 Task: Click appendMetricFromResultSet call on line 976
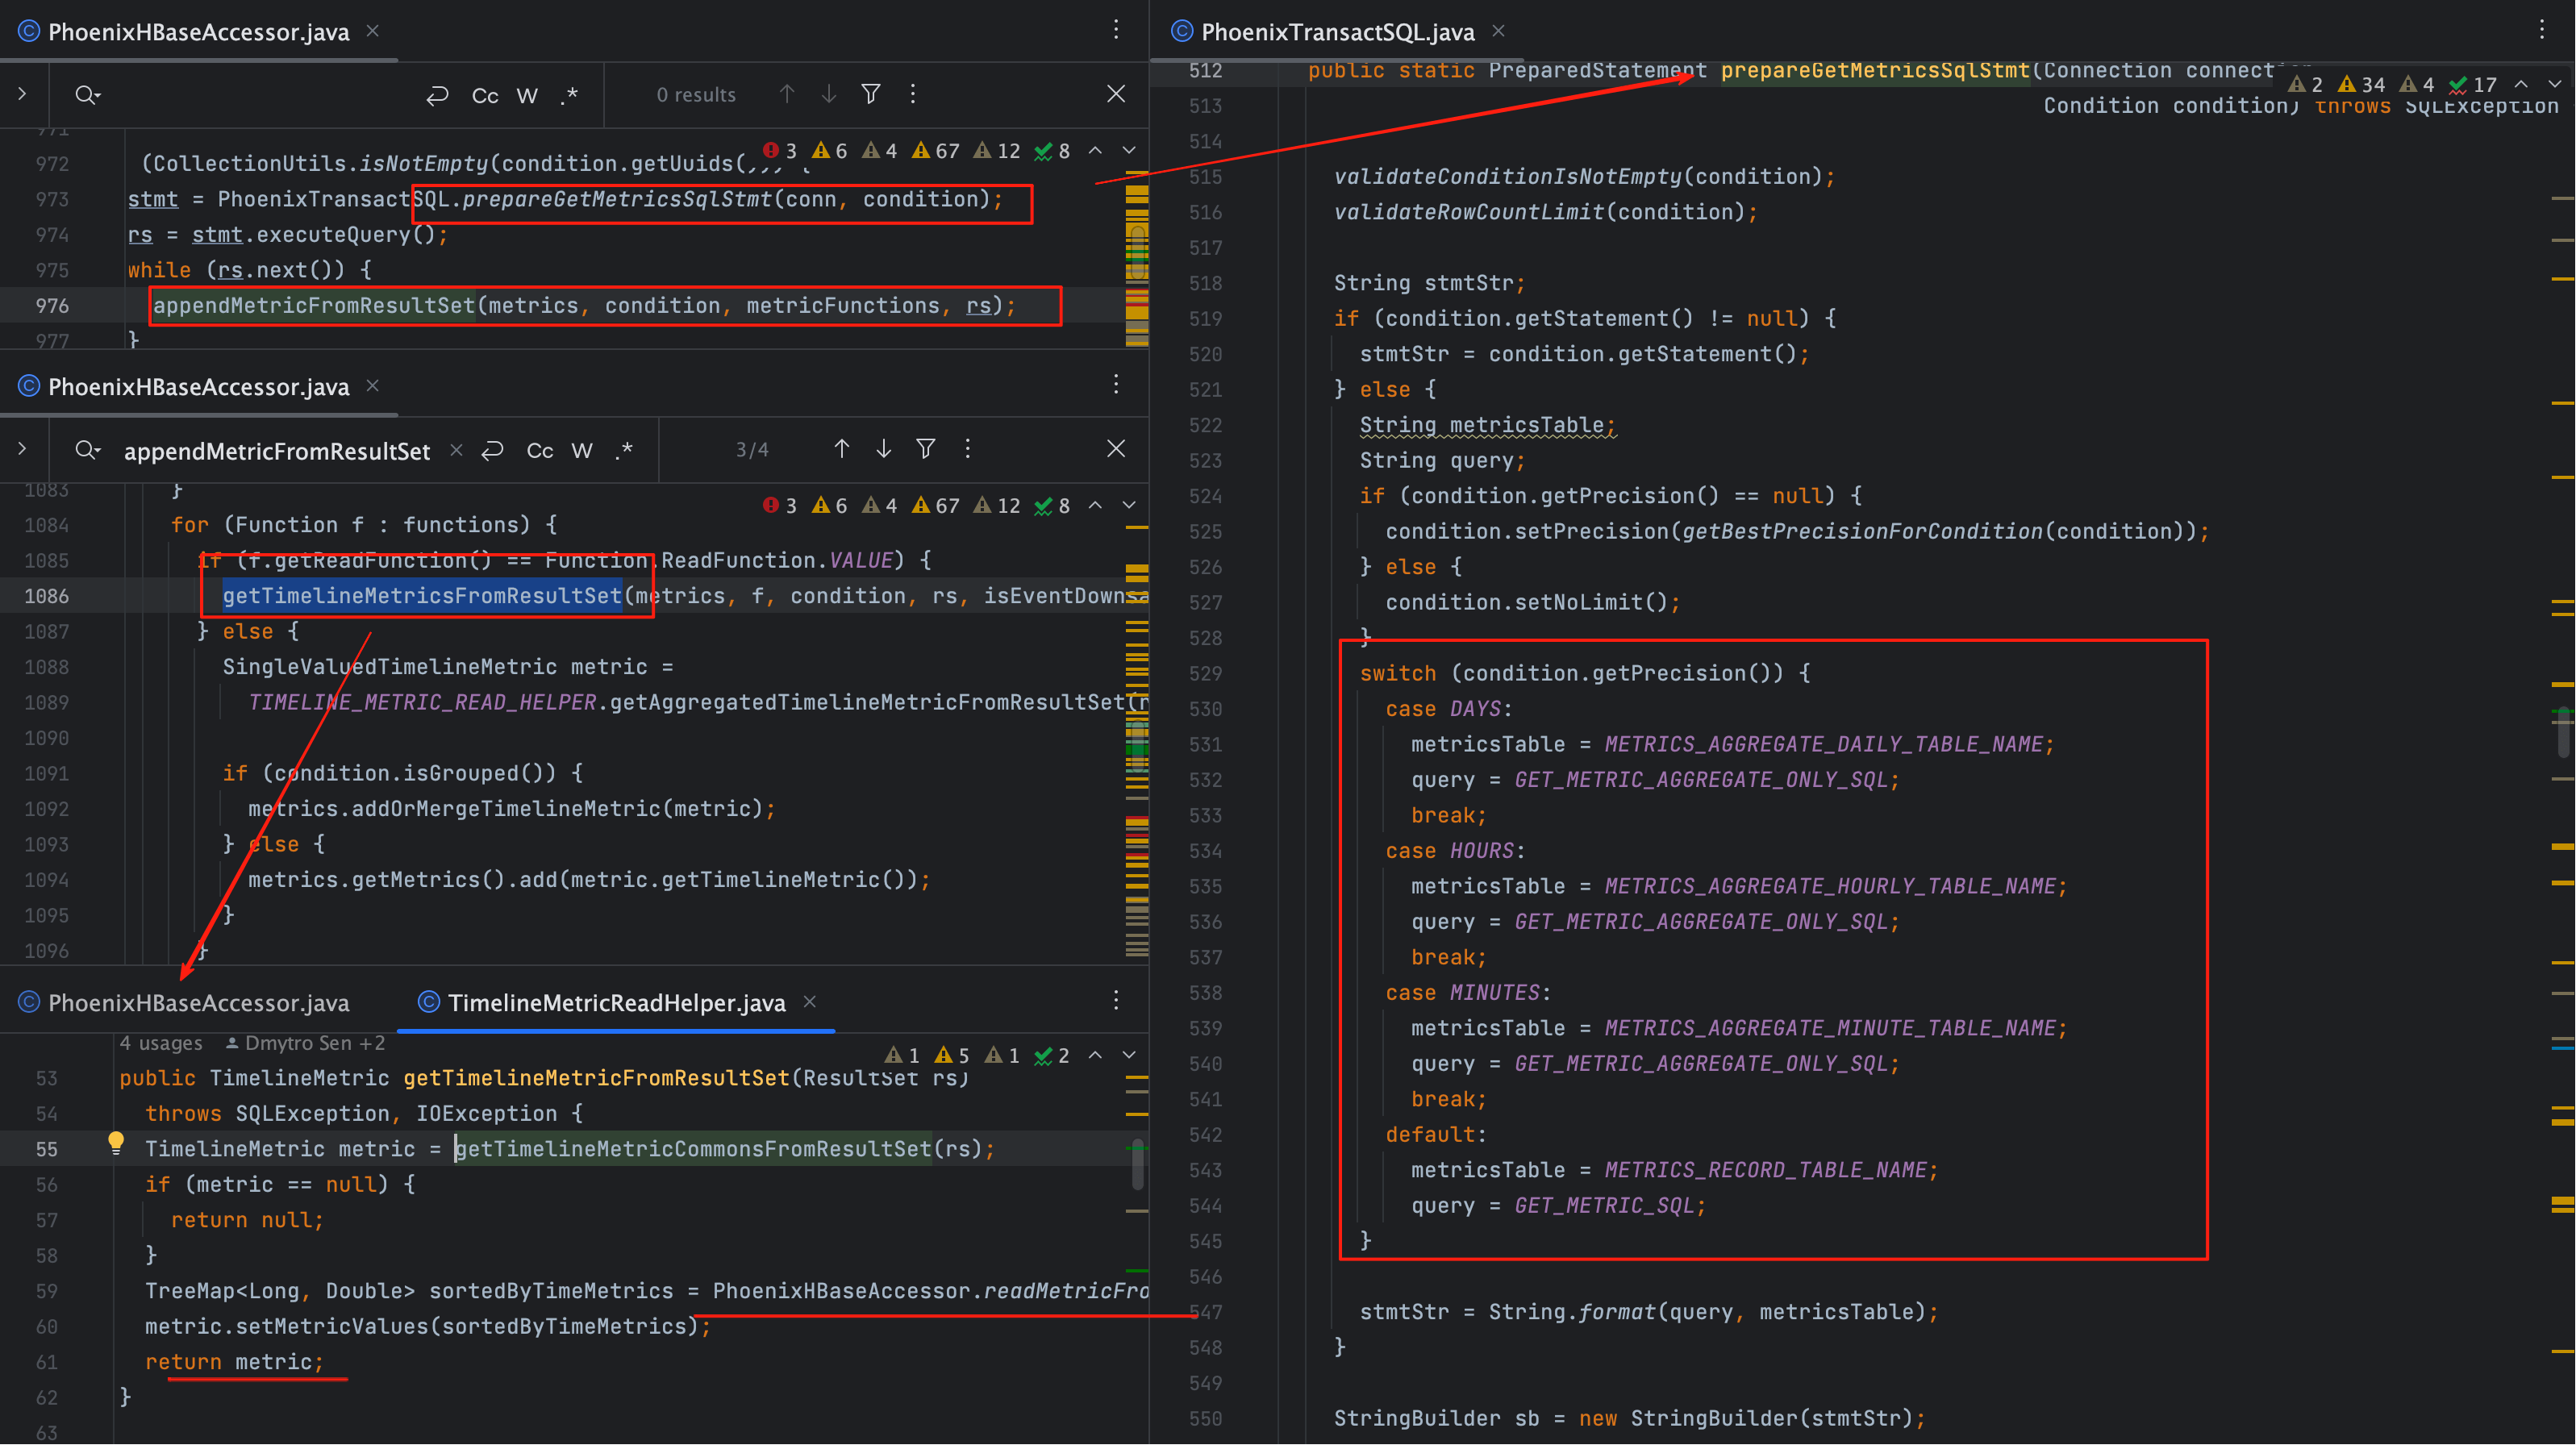pos(314,305)
